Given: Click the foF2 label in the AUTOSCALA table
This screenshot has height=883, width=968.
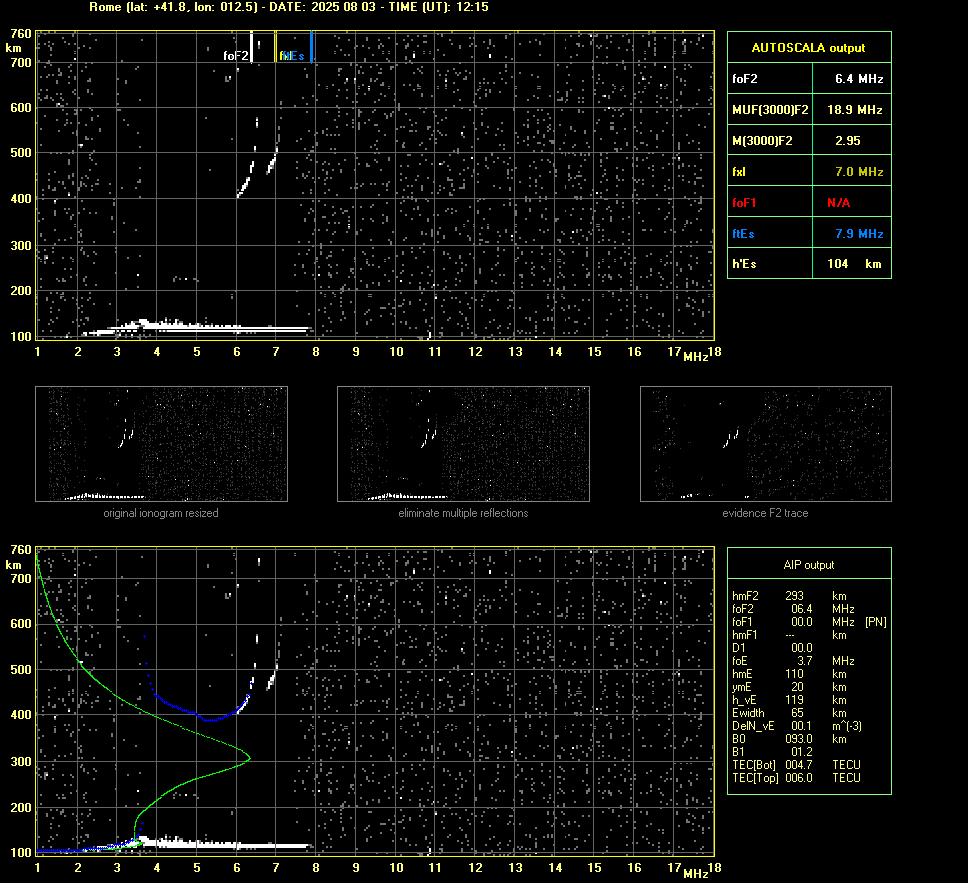Looking at the screenshot, I should (745, 79).
